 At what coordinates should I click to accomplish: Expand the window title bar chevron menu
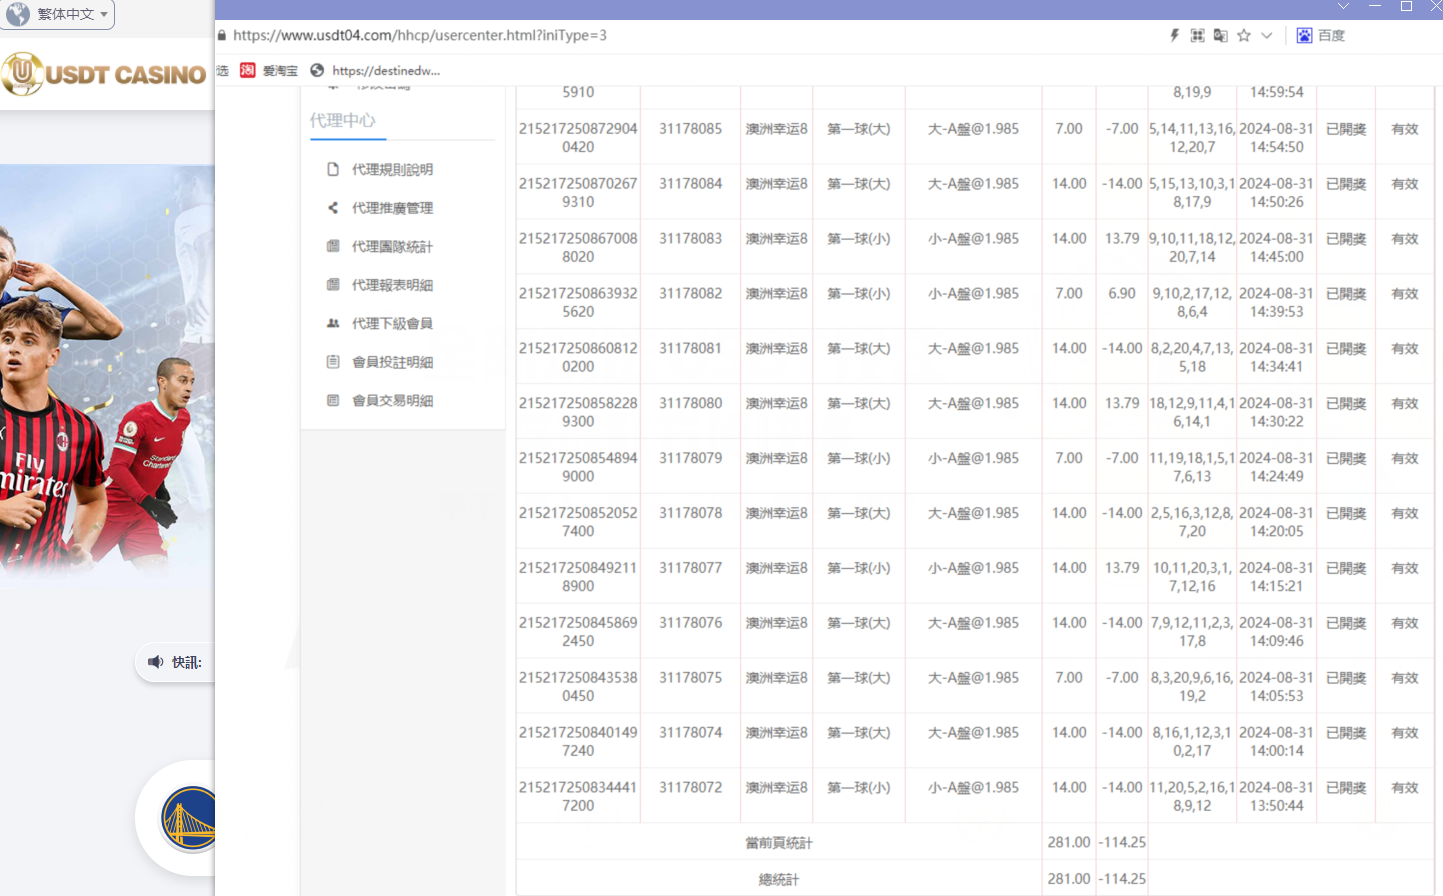1343,6
